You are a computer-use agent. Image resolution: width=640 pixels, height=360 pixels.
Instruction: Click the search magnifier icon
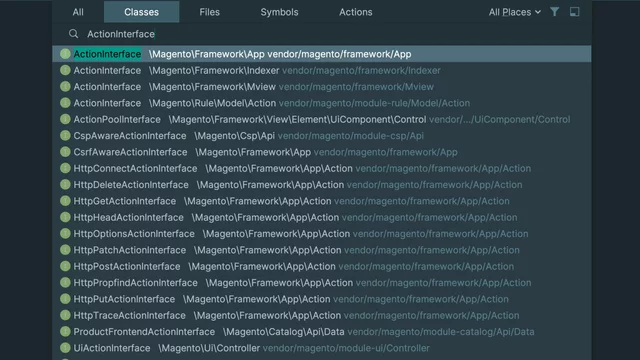coord(73,34)
